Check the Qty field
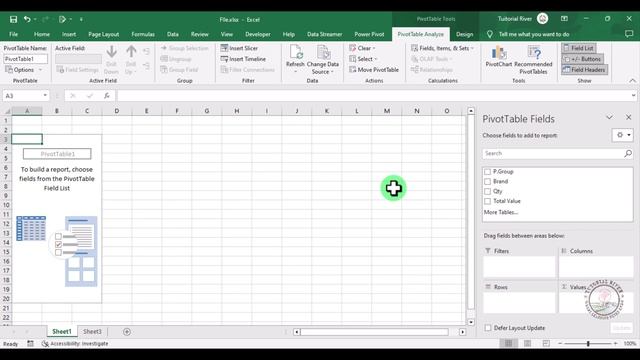 [x=487, y=191]
